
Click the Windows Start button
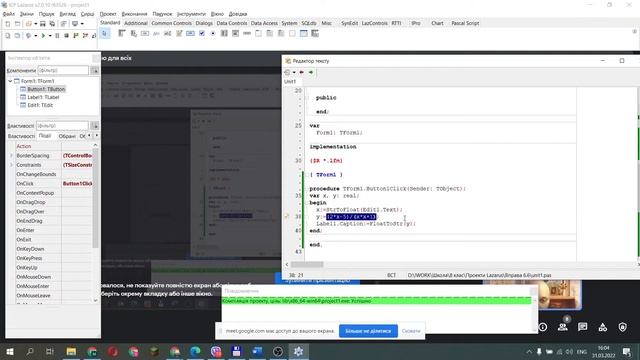[10, 351]
